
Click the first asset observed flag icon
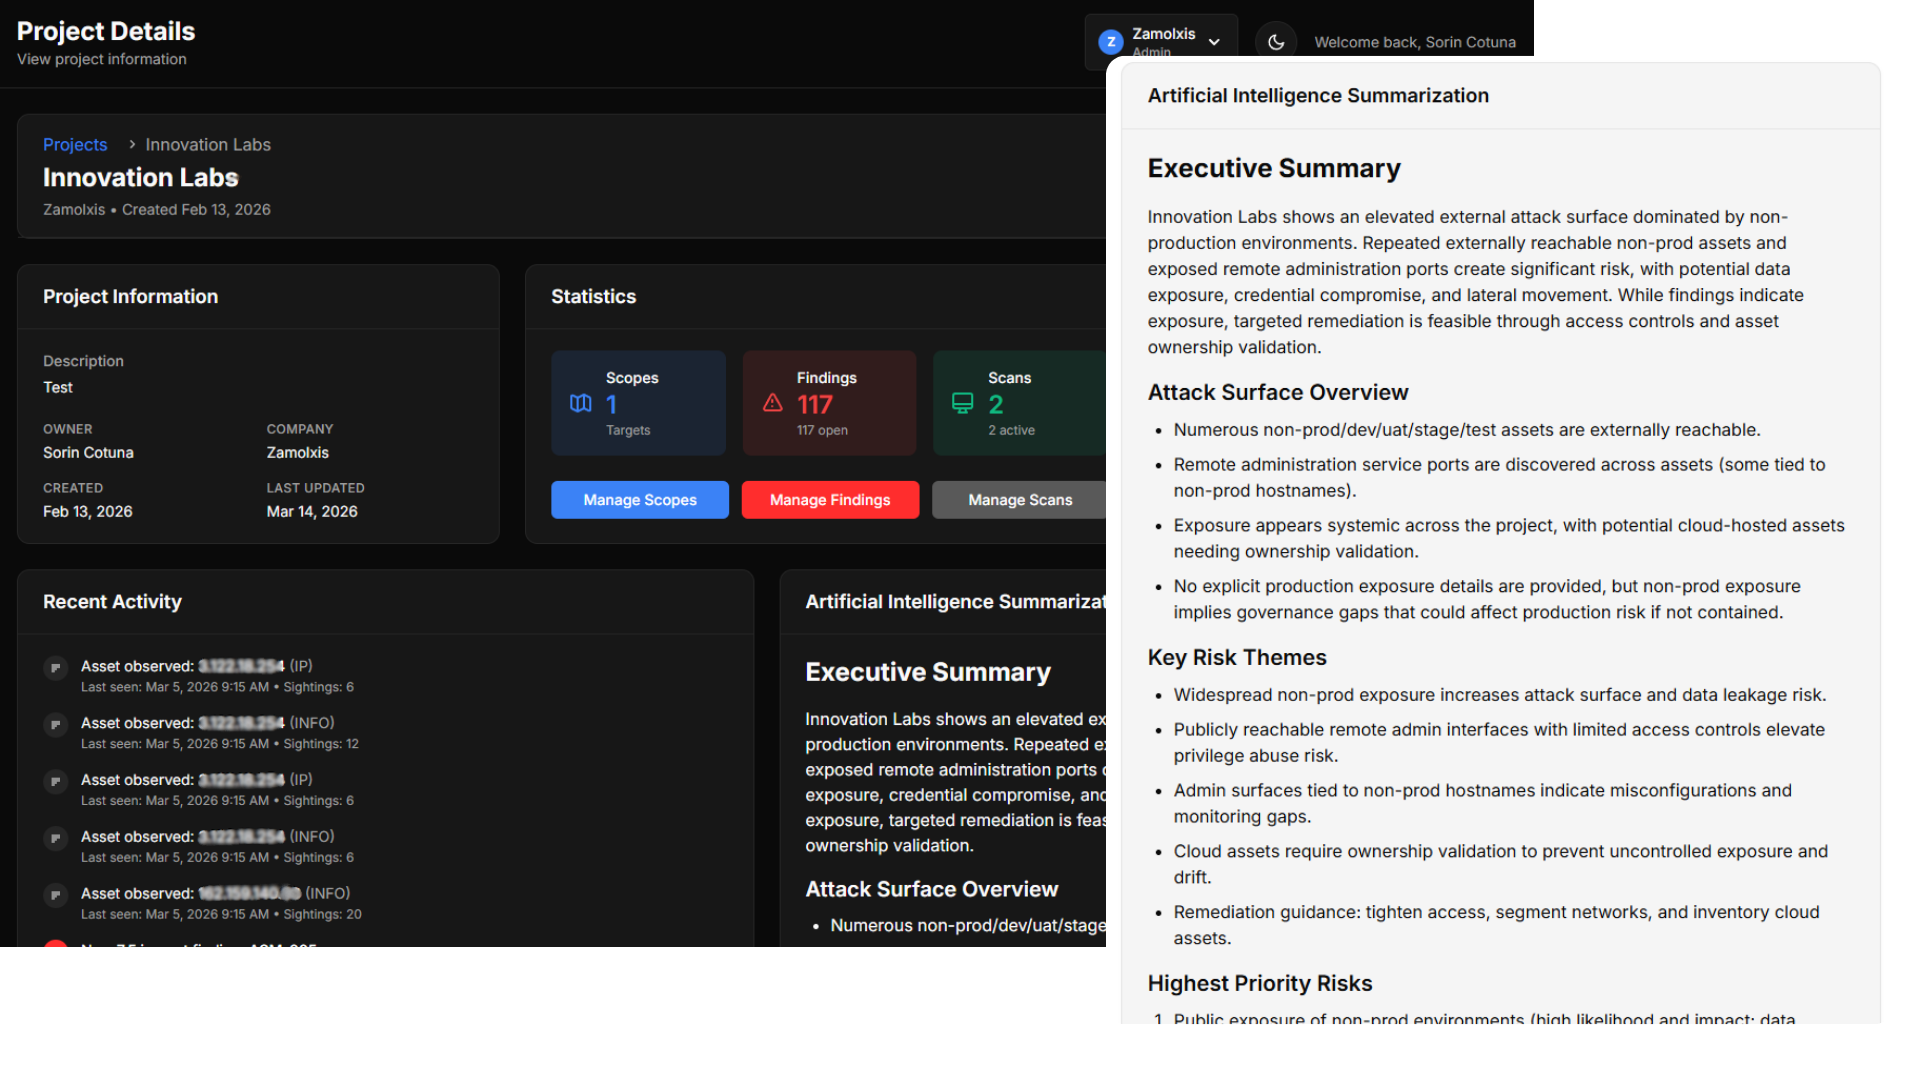pyautogui.click(x=56, y=667)
